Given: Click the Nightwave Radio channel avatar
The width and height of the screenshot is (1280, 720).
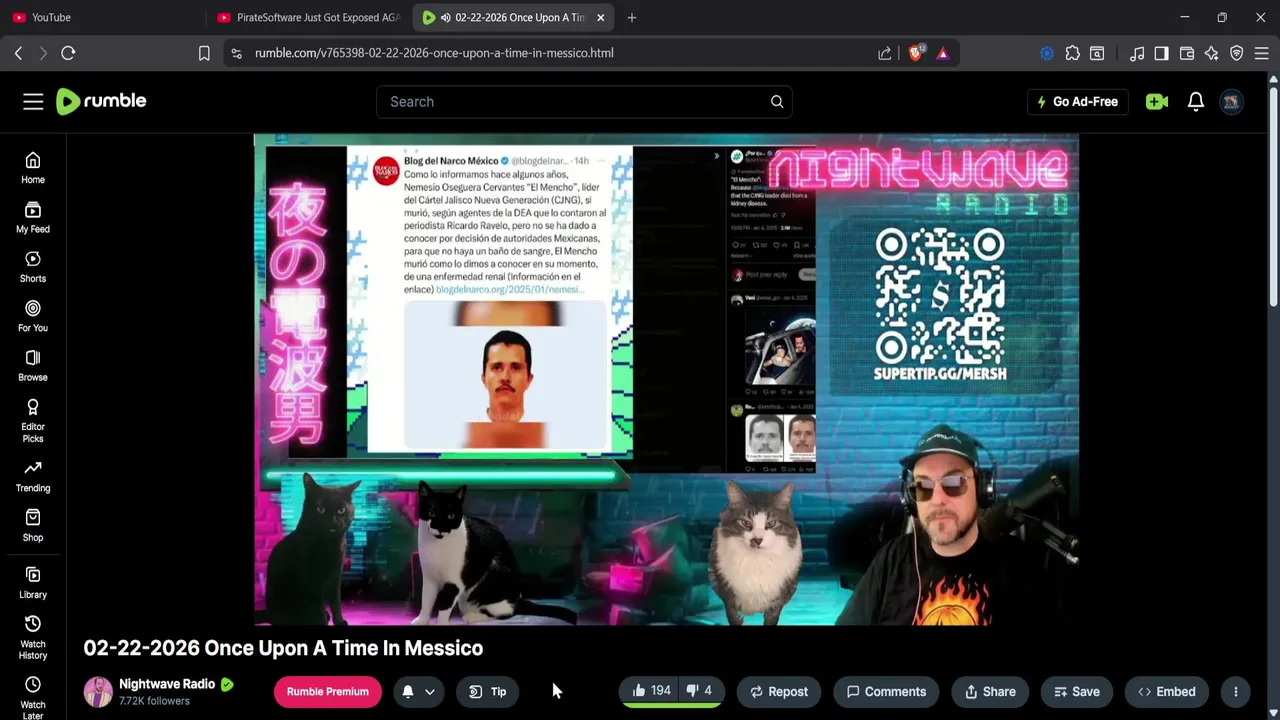Looking at the screenshot, I should point(98,692).
